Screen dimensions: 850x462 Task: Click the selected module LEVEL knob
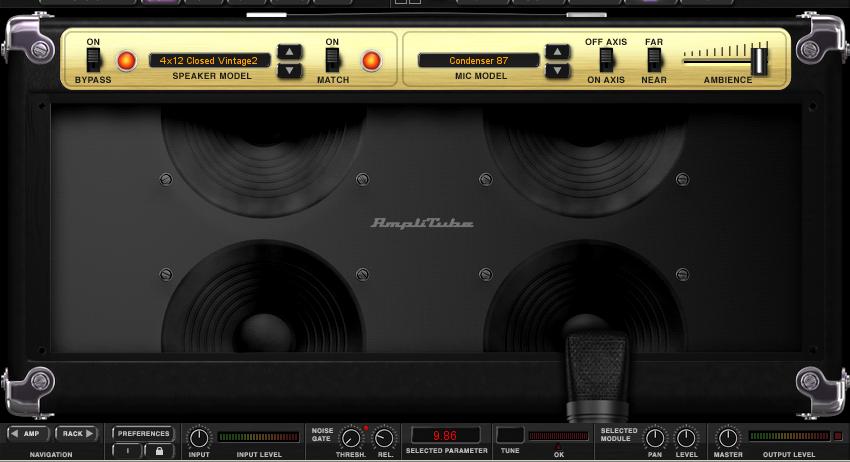(x=686, y=438)
